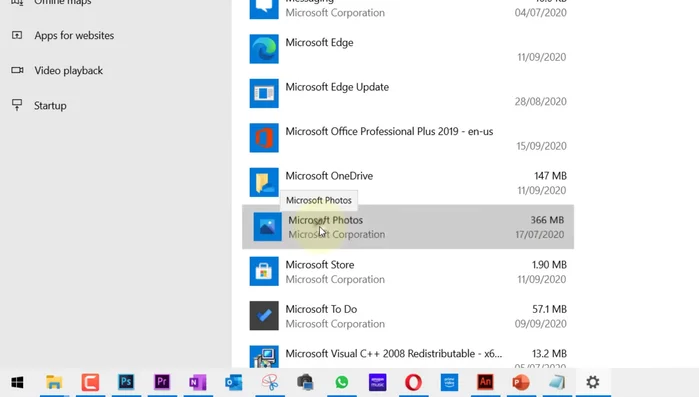Viewport: 699px width, 397px height.
Task: Click the Startup sidebar icon
Action: [17, 105]
